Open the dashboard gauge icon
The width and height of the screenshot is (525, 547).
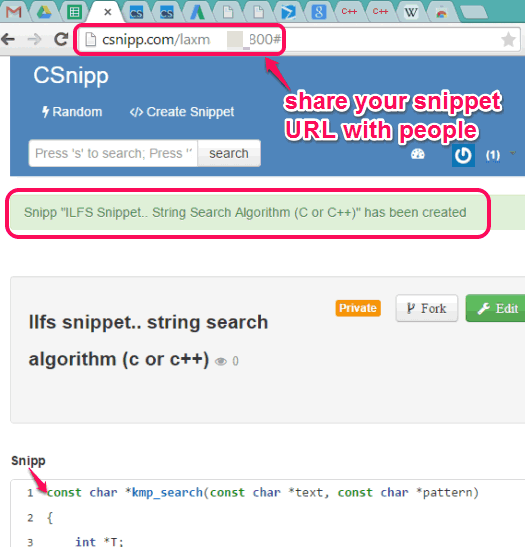pyautogui.click(x=418, y=154)
